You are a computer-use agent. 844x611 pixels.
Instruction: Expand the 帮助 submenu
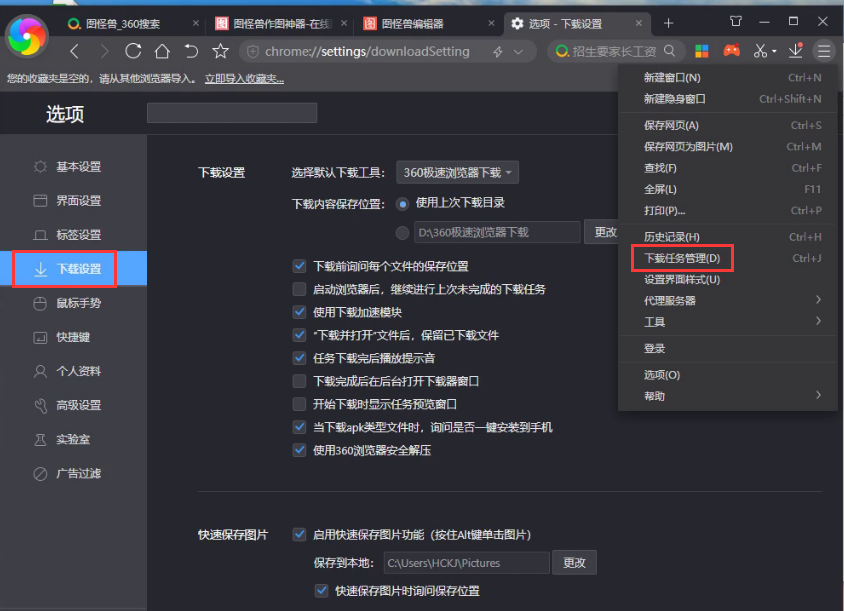coord(728,396)
